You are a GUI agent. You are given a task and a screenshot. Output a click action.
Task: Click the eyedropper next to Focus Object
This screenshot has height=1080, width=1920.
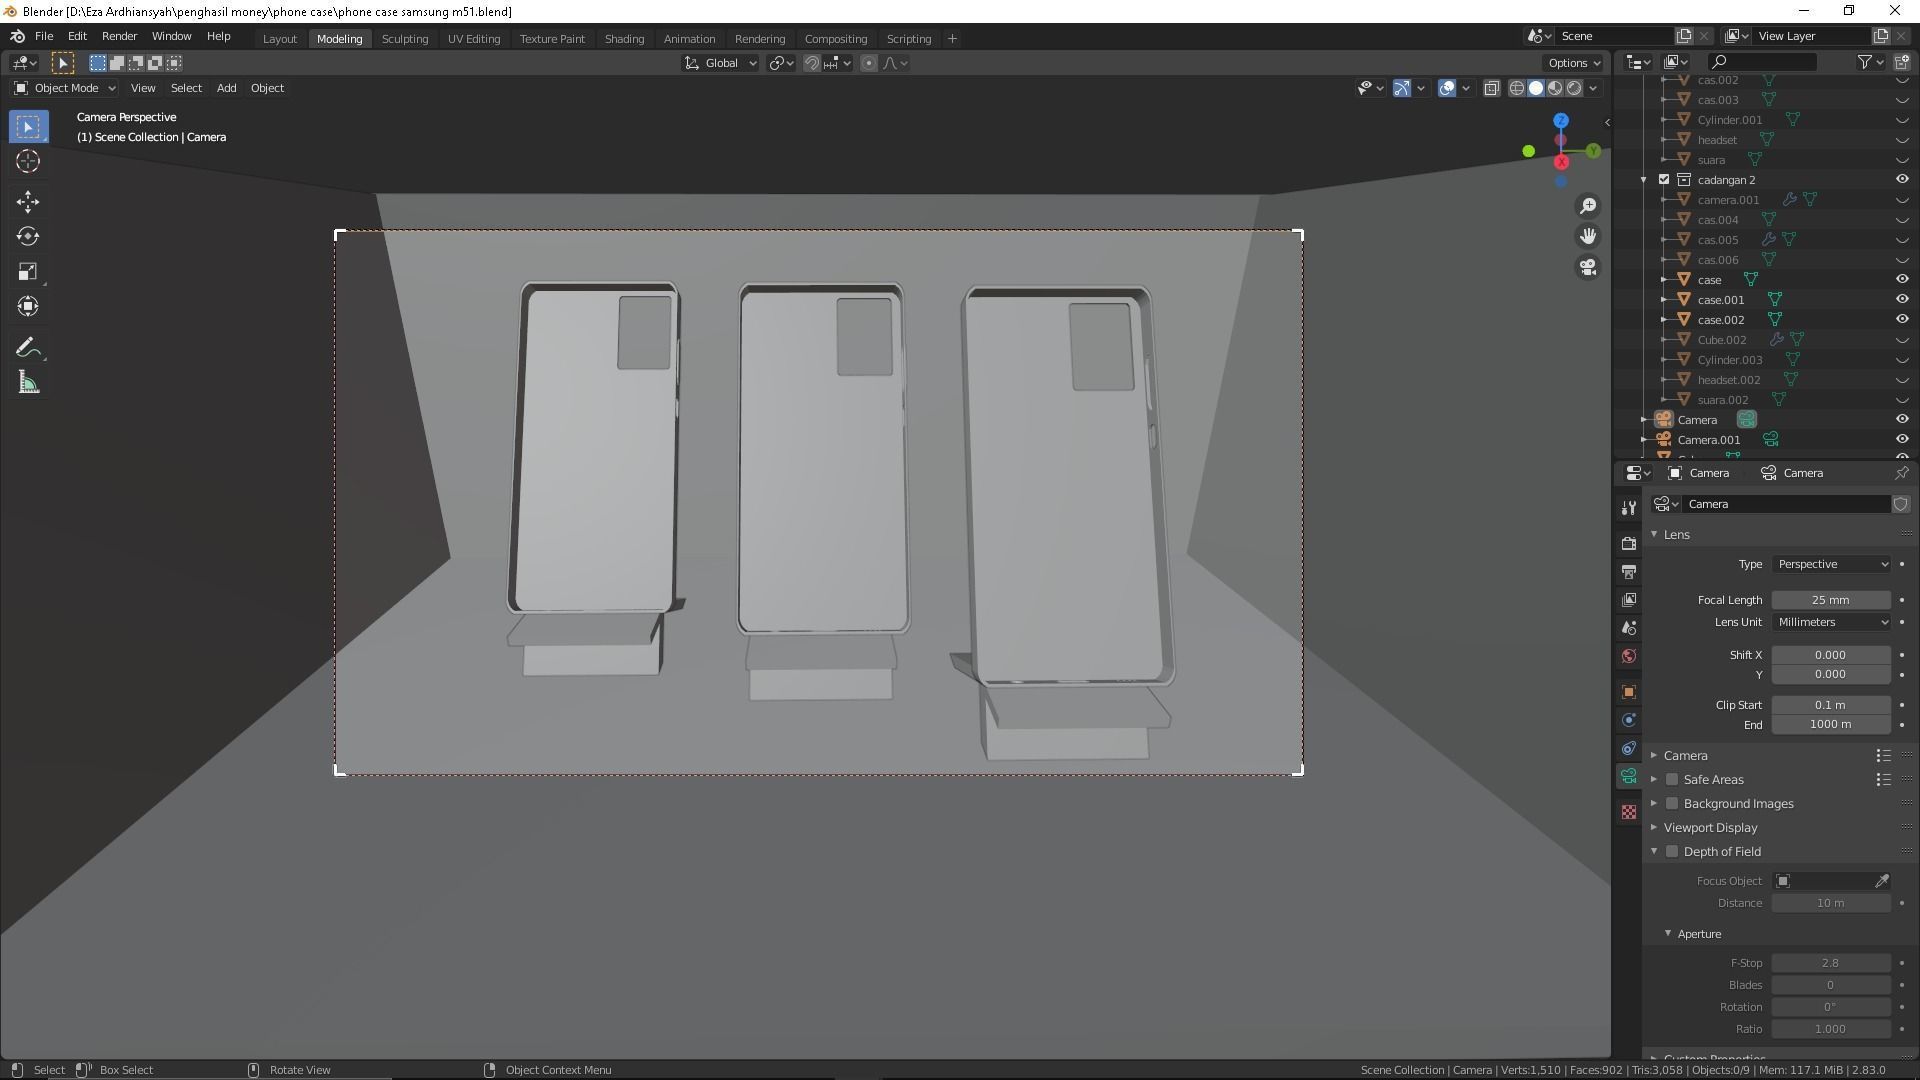tap(1881, 881)
